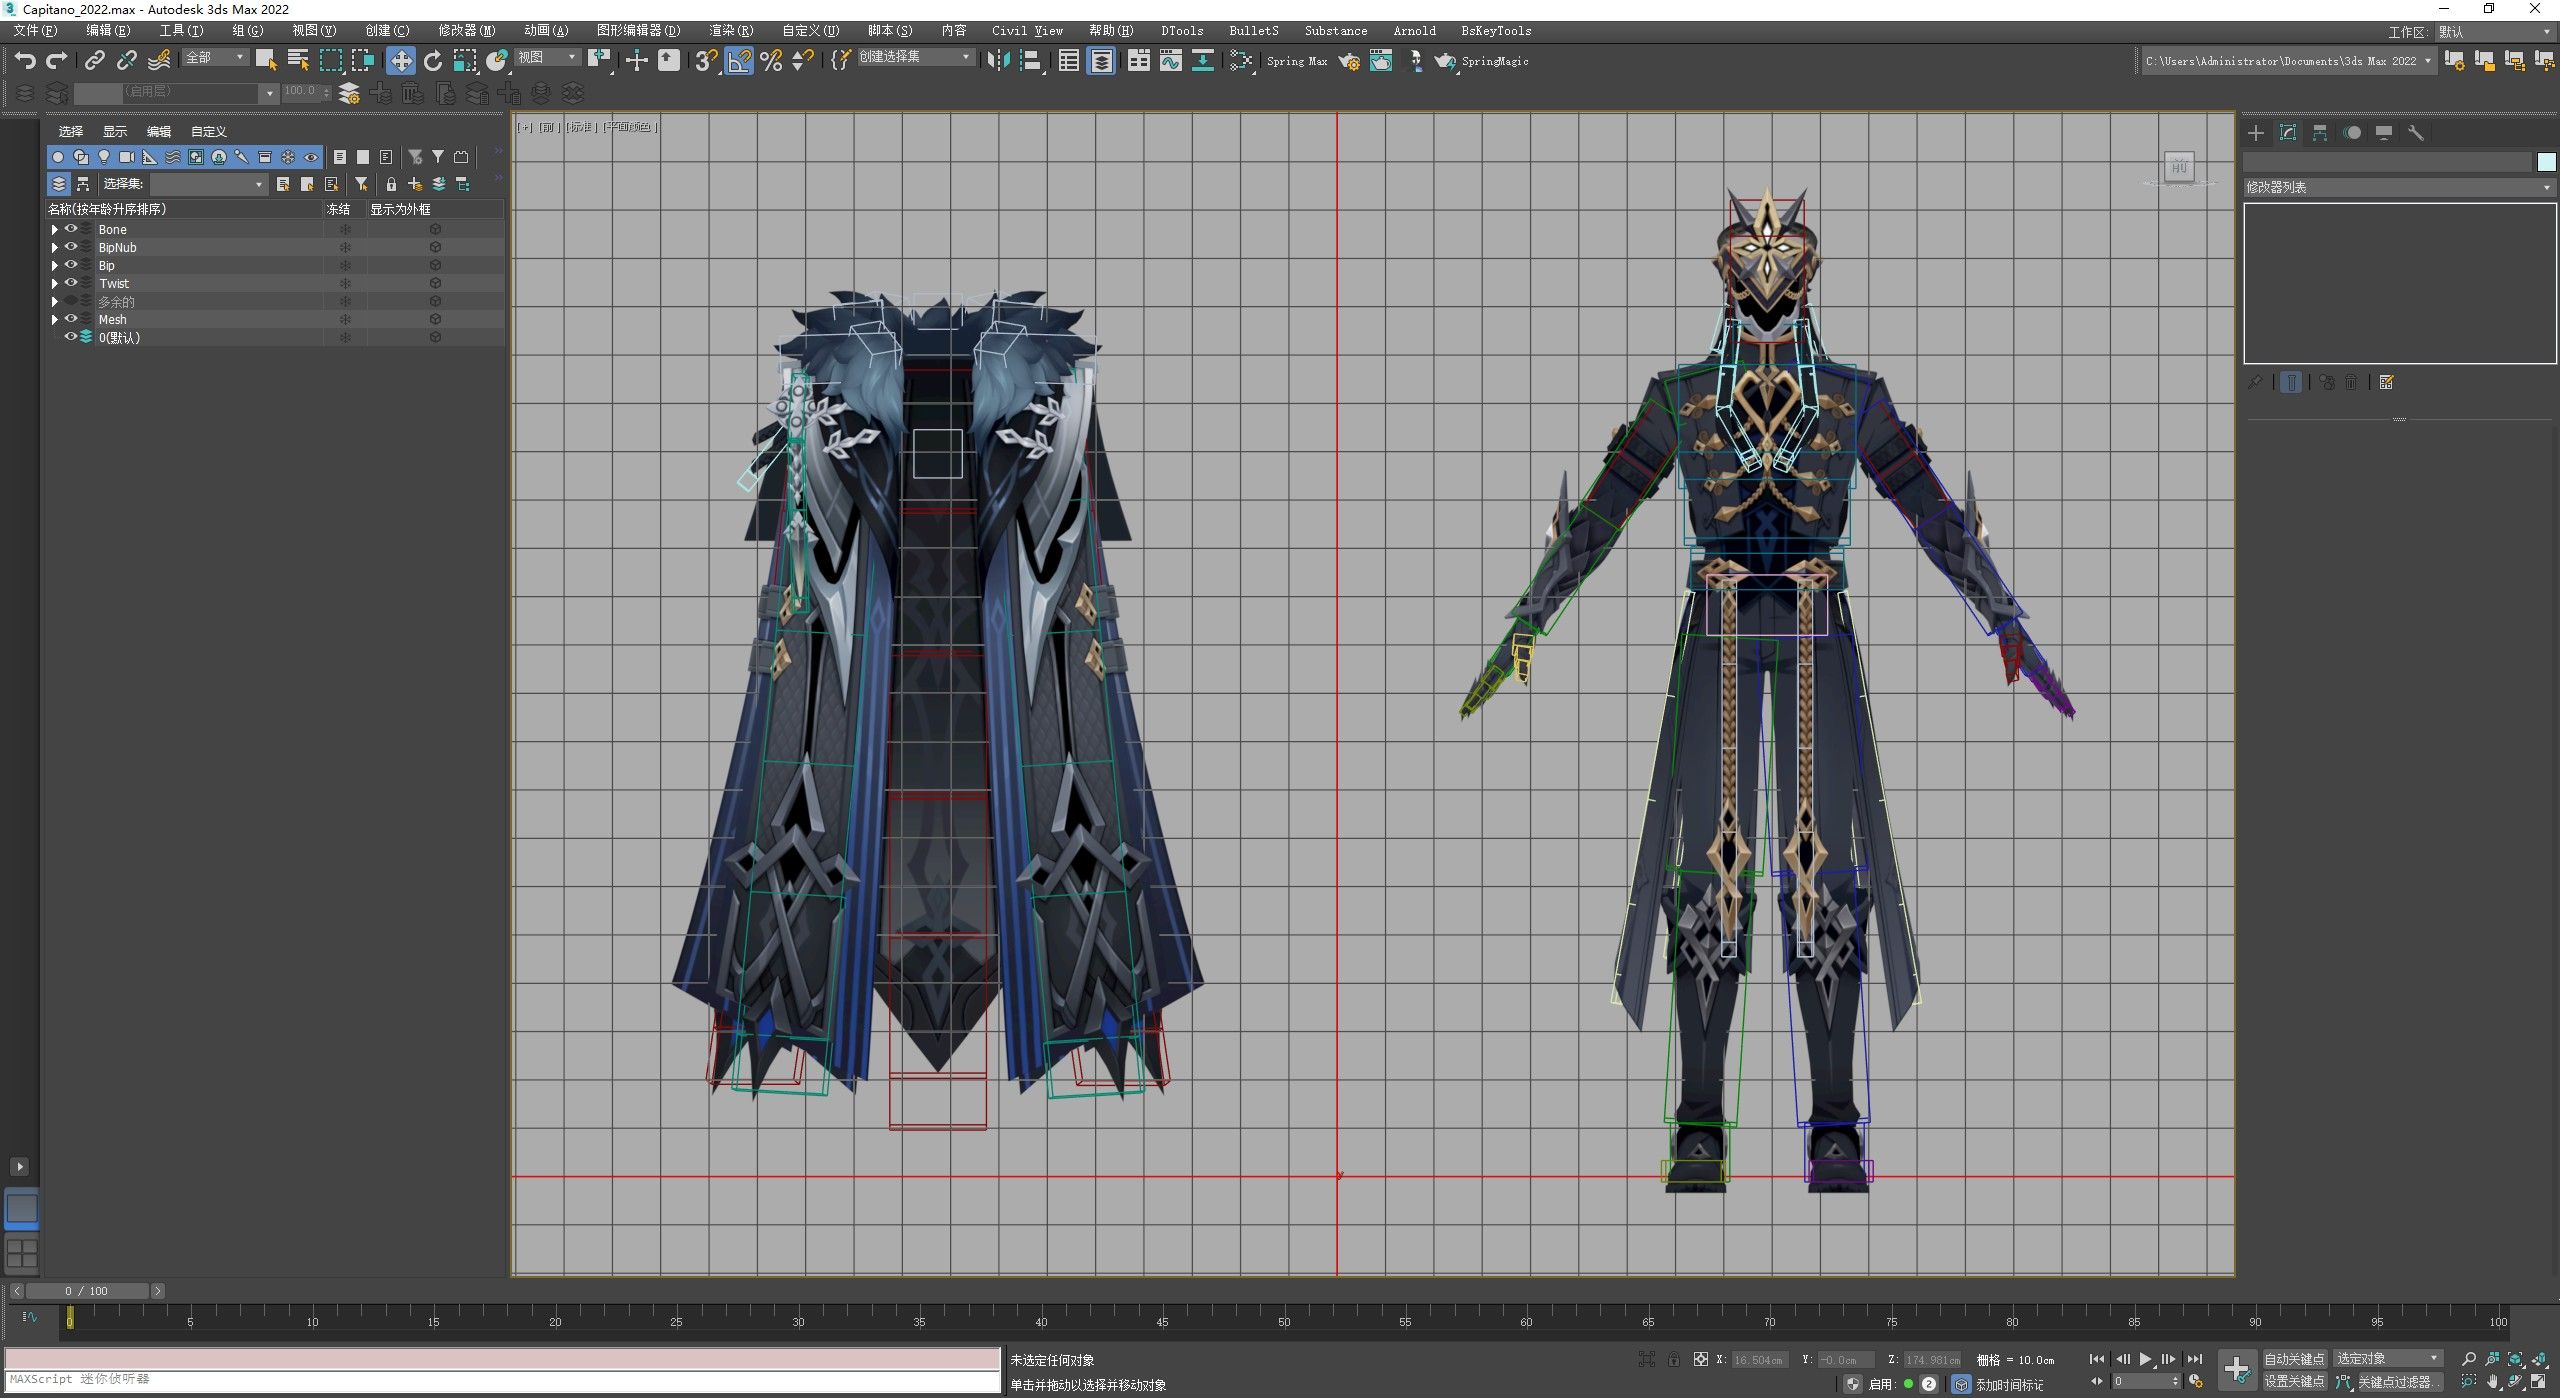Screen dimensions: 2560x1398
Task: Open Render Setup teapot icon
Action: click(1349, 61)
